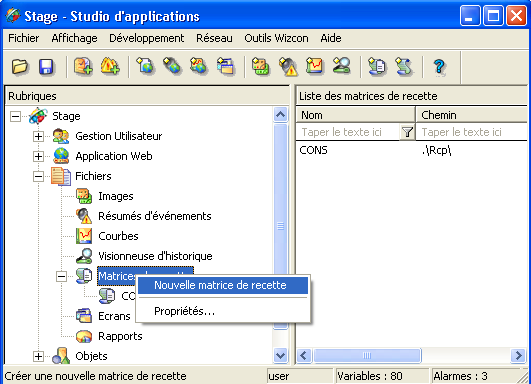This screenshot has width=531, height=384.
Task: Click new chart toolbar icon
Action: click(315, 66)
